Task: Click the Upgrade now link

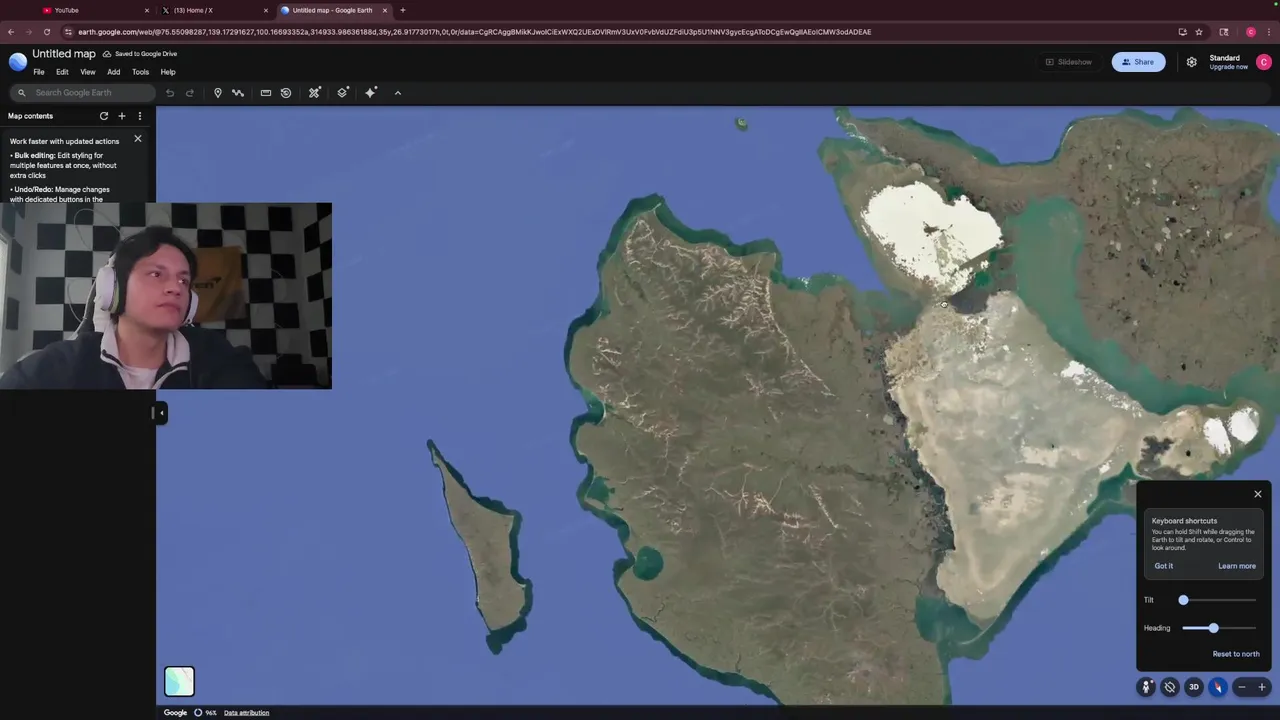Action: click(x=1229, y=67)
